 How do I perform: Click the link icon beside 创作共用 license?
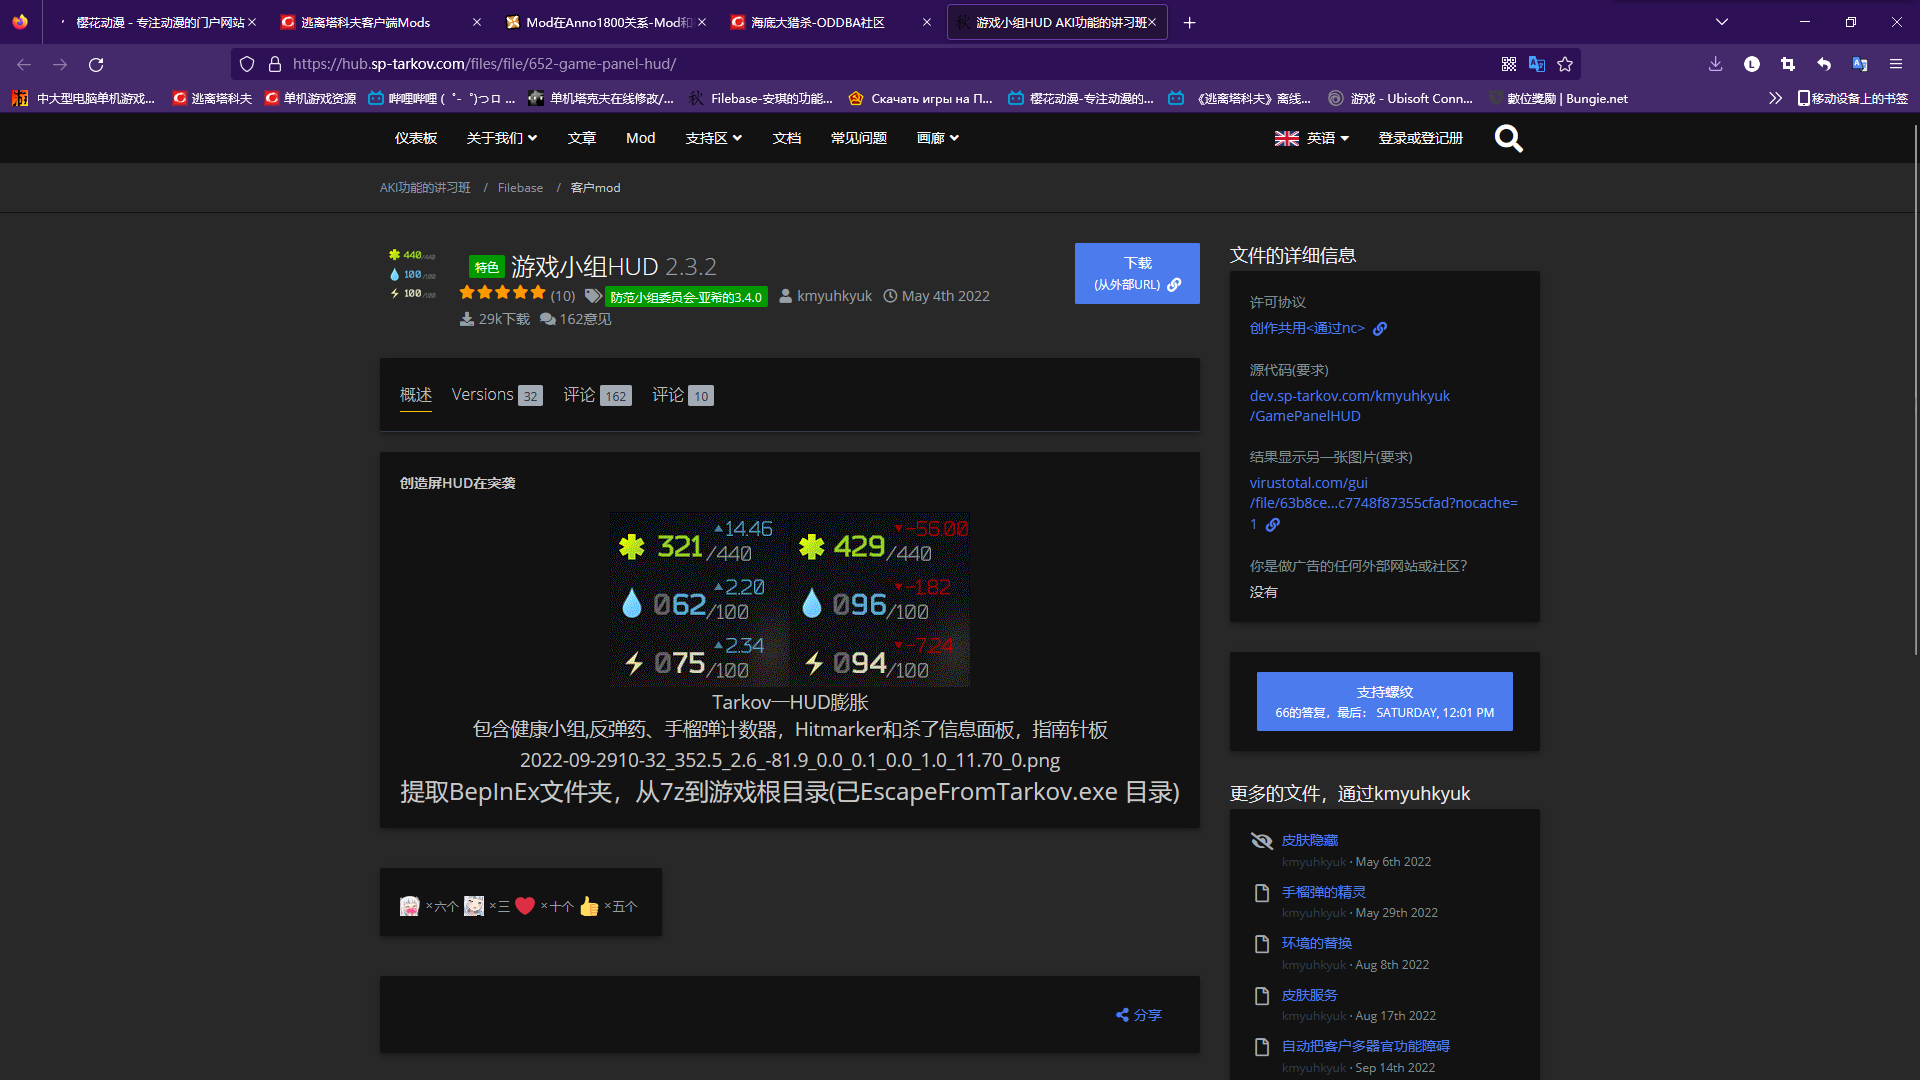(1380, 328)
